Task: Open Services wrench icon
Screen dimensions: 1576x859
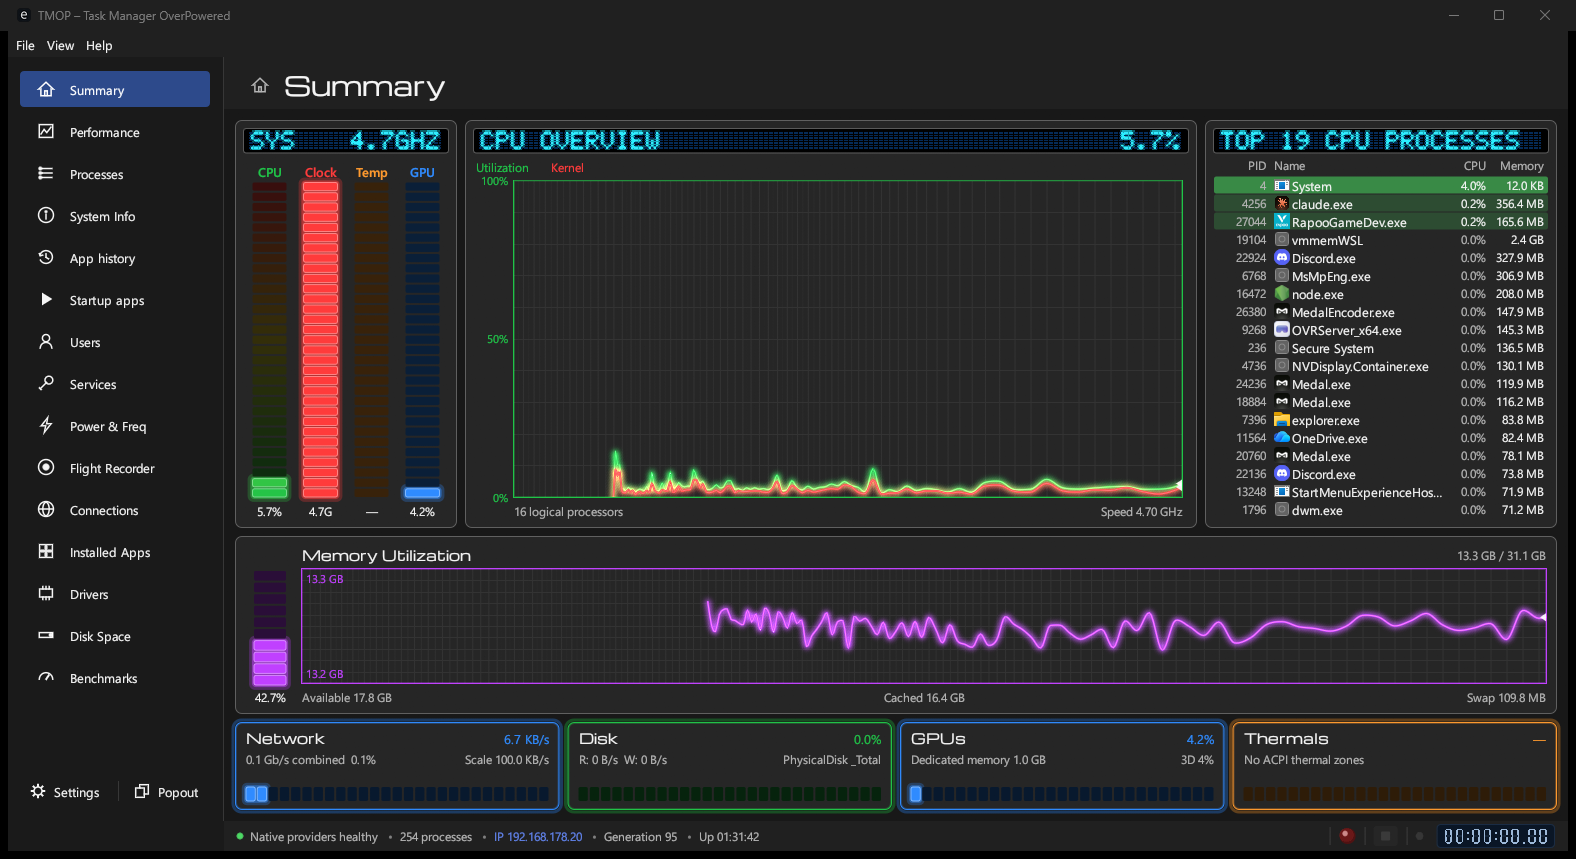Action: [x=46, y=384]
